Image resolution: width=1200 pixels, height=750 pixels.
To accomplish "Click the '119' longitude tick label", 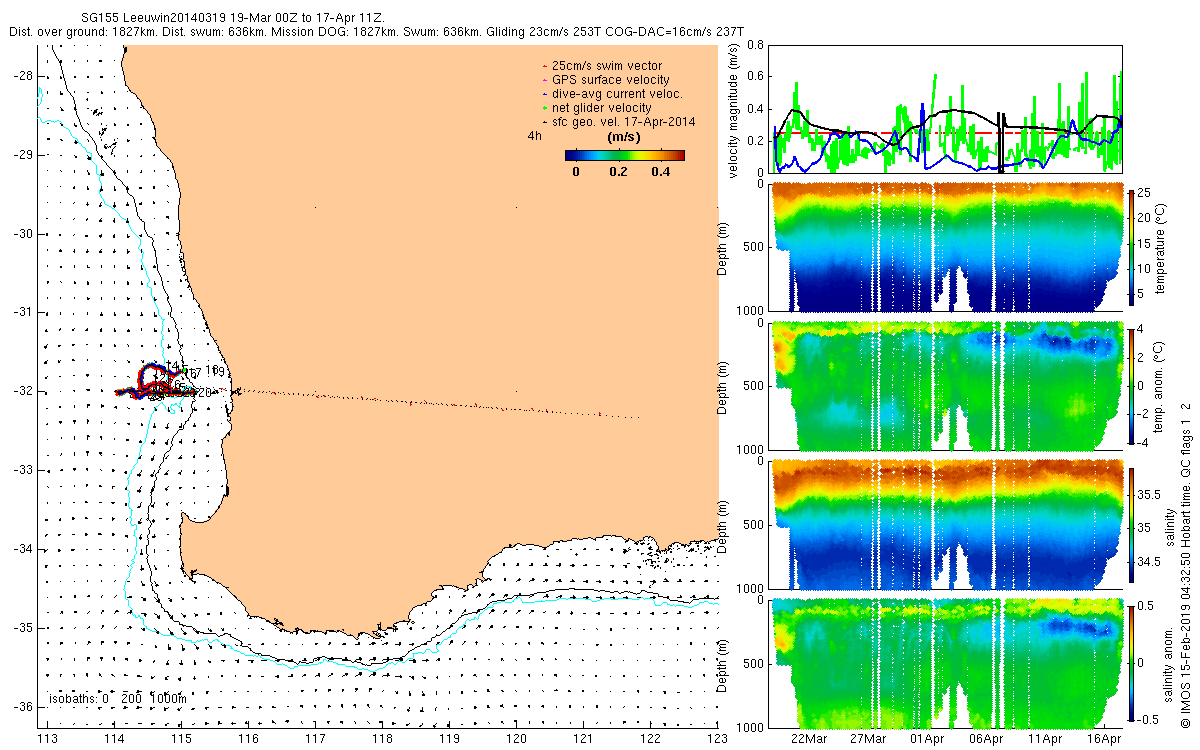I will pyautogui.click(x=450, y=738).
